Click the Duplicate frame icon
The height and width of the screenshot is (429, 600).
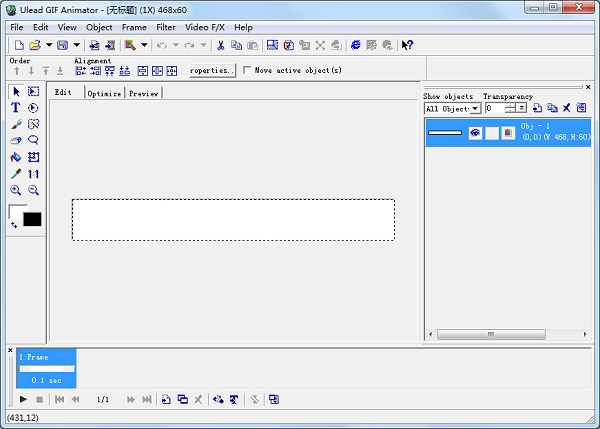click(183, 400)
